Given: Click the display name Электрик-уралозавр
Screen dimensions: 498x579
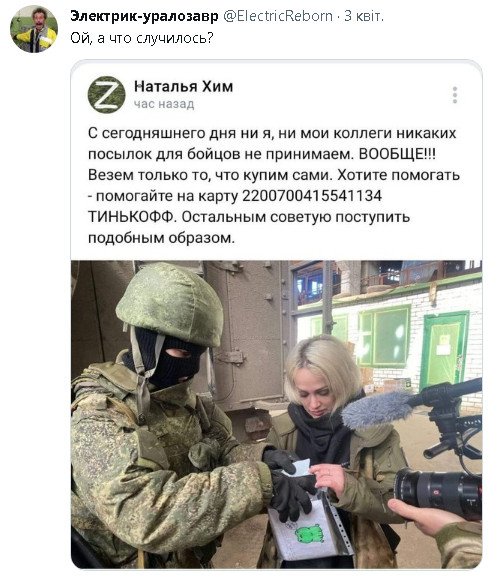Looking at the screenshot, I should (144, 16).
